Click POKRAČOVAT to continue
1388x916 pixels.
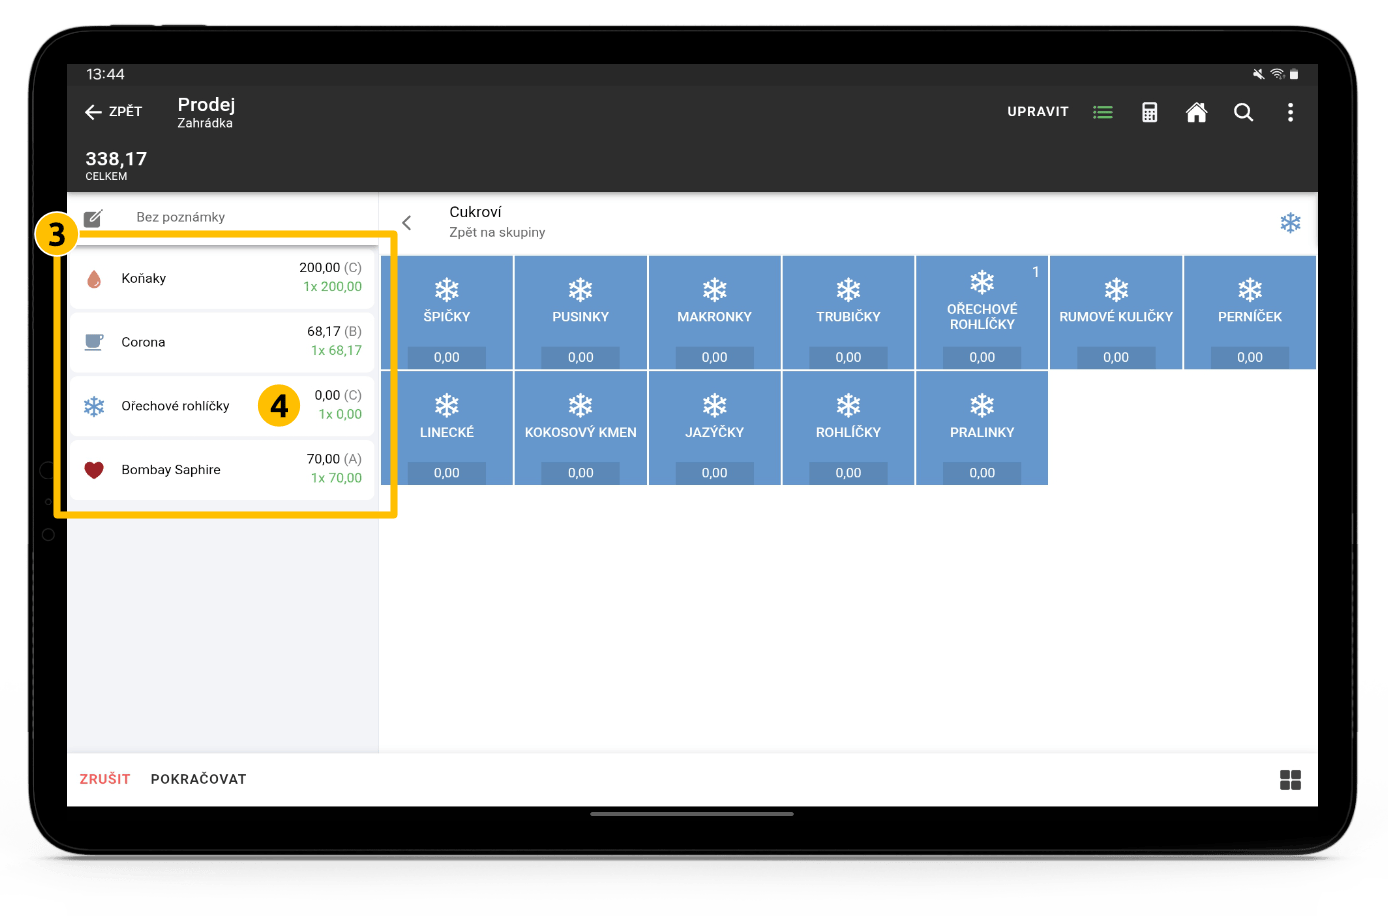(x=198, y=779)
